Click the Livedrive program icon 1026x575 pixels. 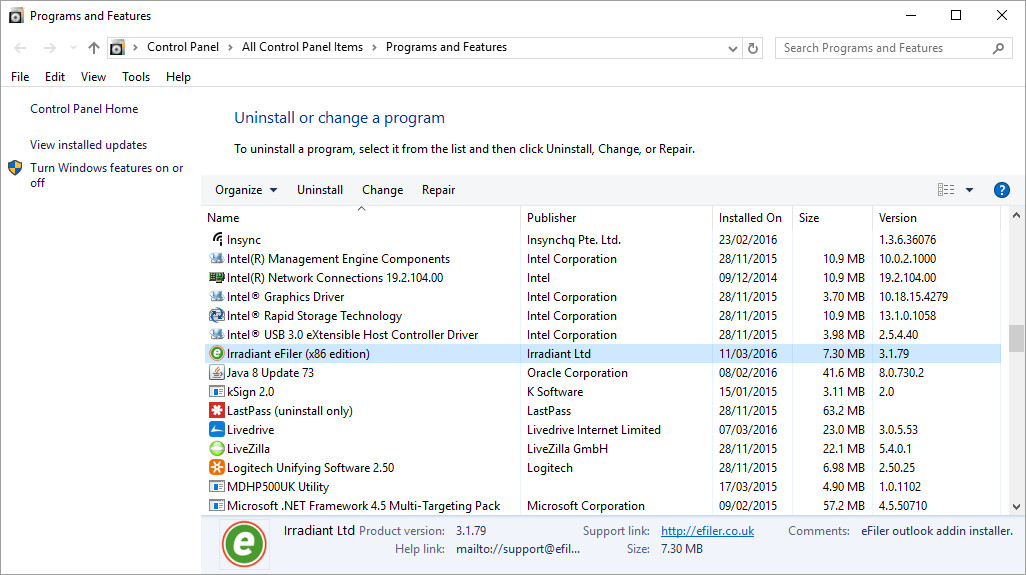217,429
